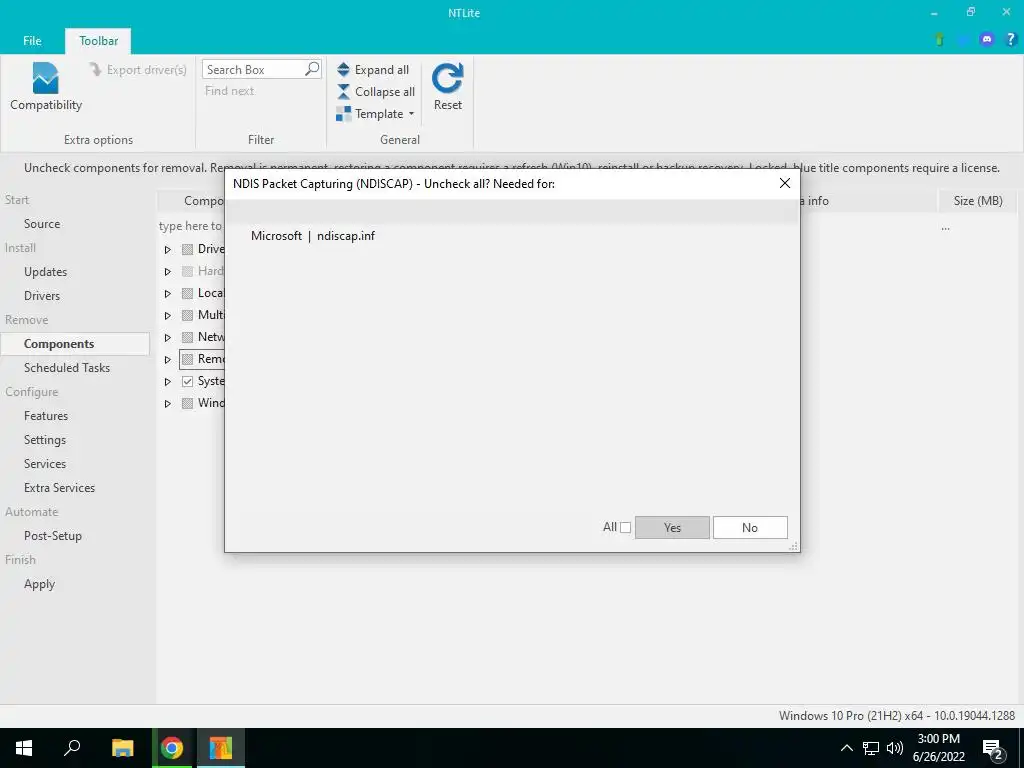Screen dimensions: 1024x768
Task: Click the Windows 10 Pro status text
Action: [897, 716]
